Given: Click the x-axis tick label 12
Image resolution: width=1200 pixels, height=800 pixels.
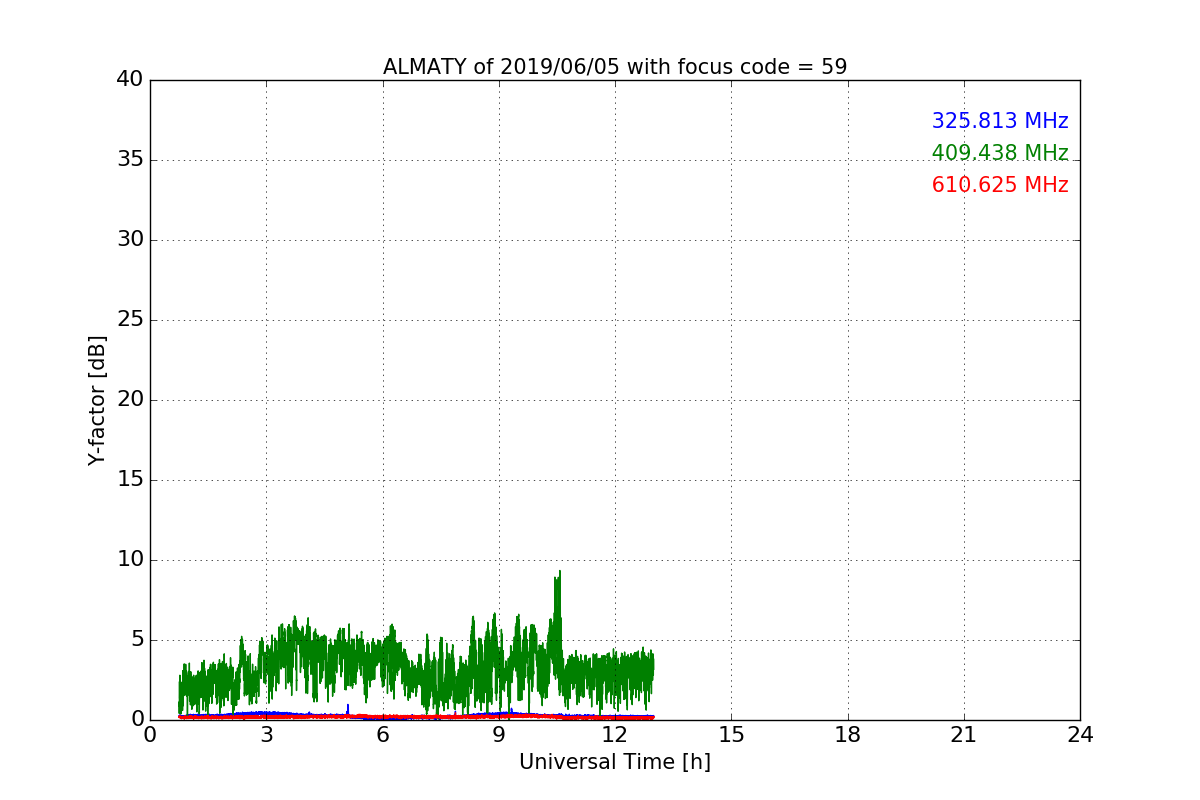Looking at the screenshot, I should pos(615,735).
